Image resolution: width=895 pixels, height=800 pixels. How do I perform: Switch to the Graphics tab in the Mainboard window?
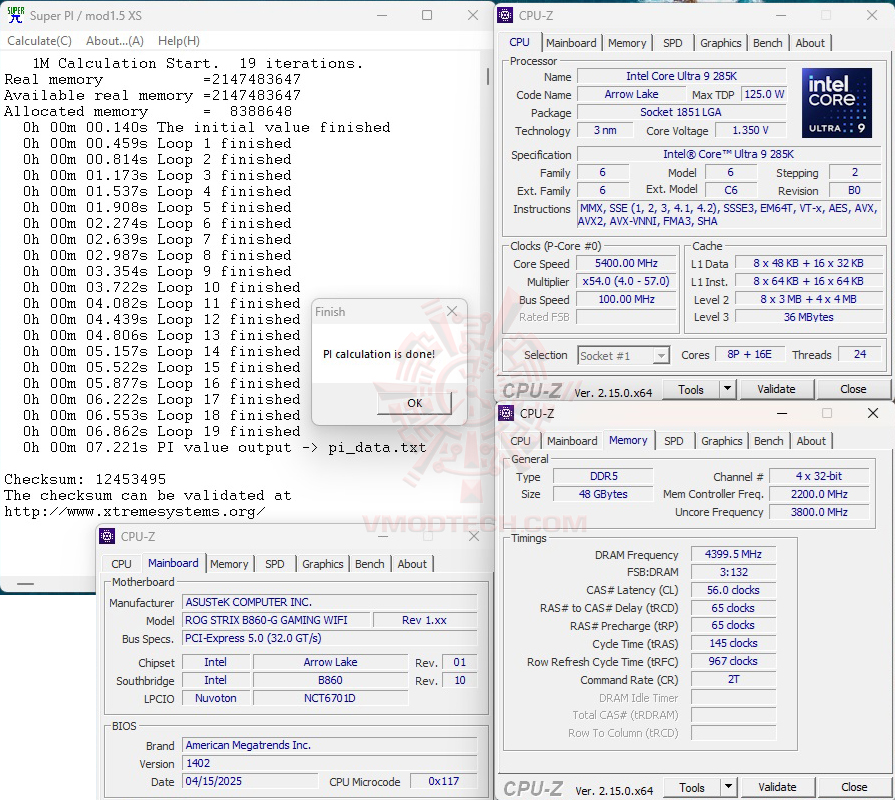pyautogui.click(x=322, y=564)
